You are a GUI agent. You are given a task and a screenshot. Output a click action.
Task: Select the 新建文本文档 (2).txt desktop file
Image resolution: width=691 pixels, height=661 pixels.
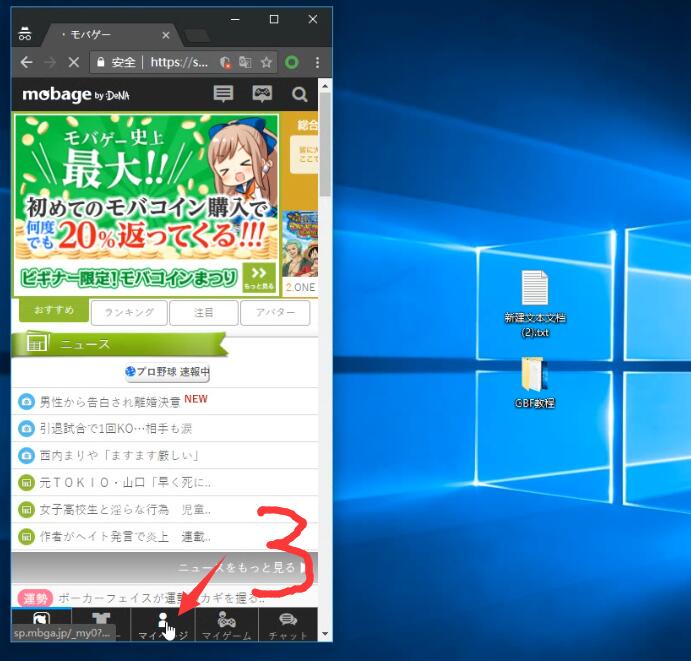[535, 304]
